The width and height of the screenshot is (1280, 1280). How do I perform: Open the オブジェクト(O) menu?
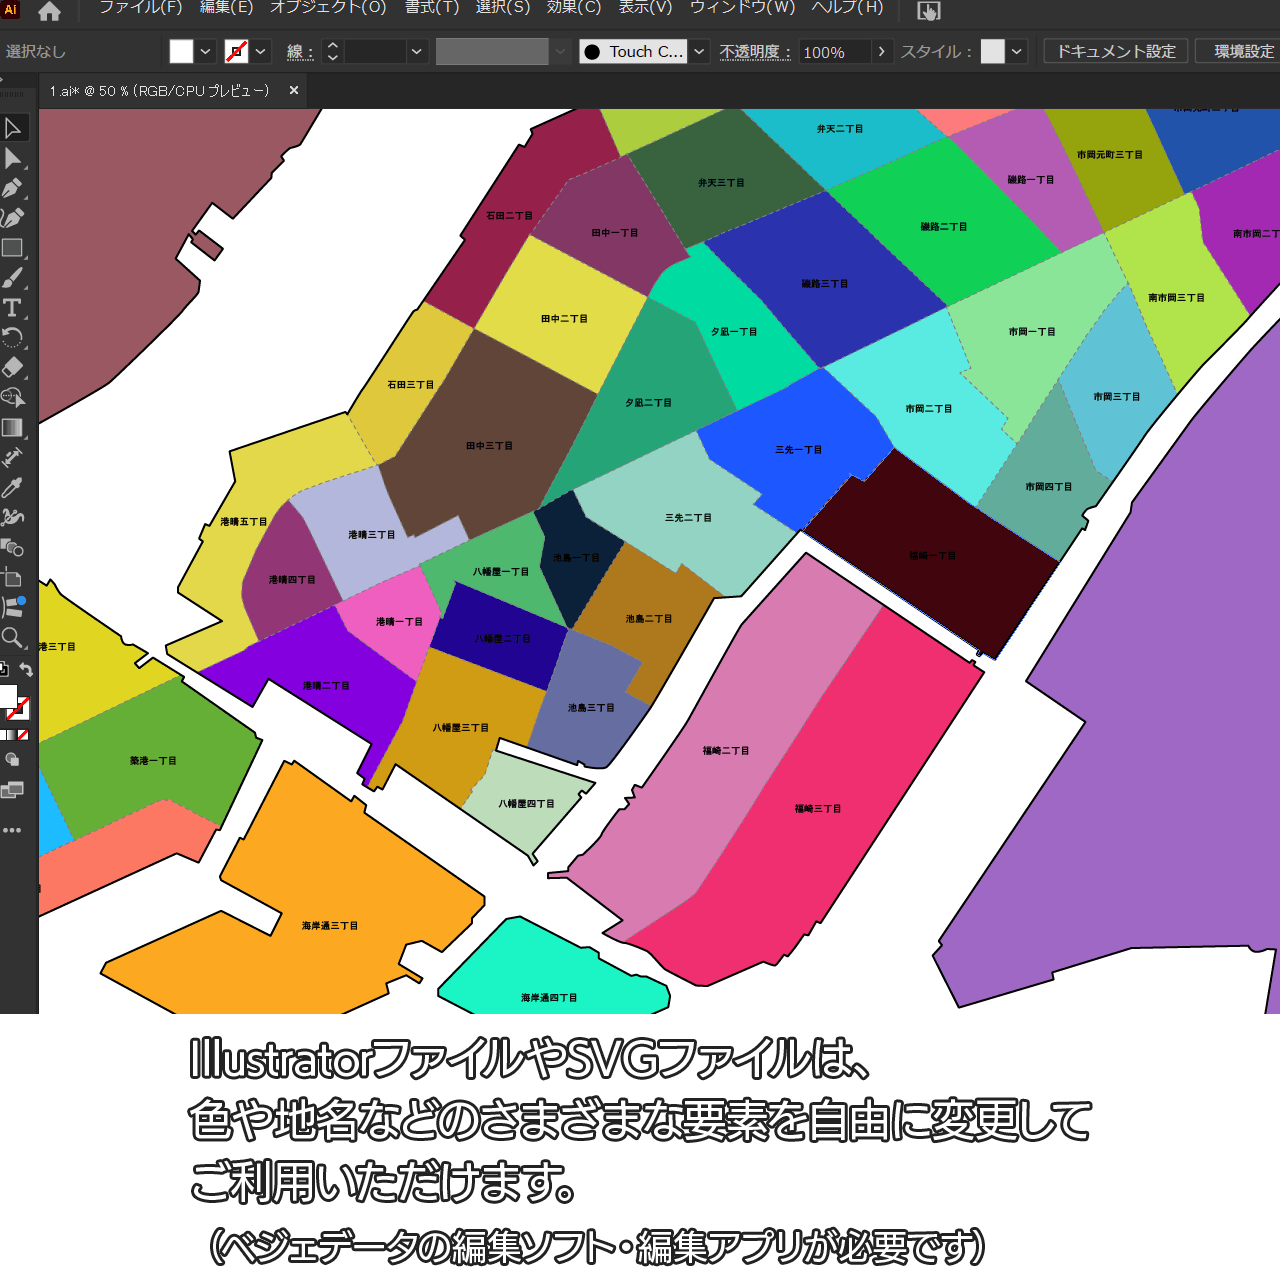[x=328, y=8]
